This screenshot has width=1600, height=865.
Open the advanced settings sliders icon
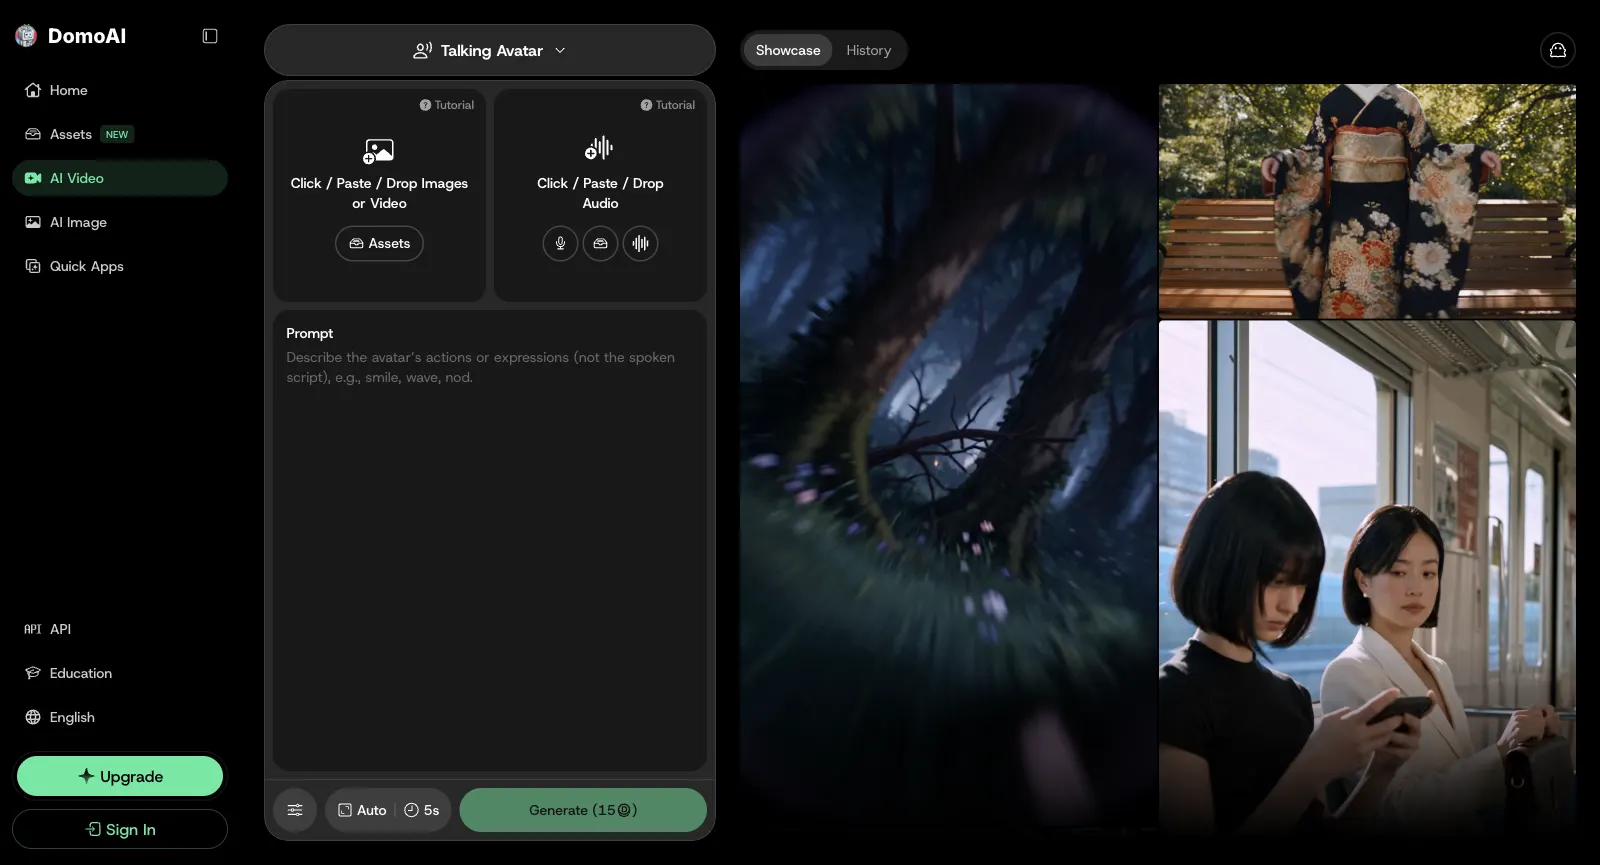[x=295, y=810]
